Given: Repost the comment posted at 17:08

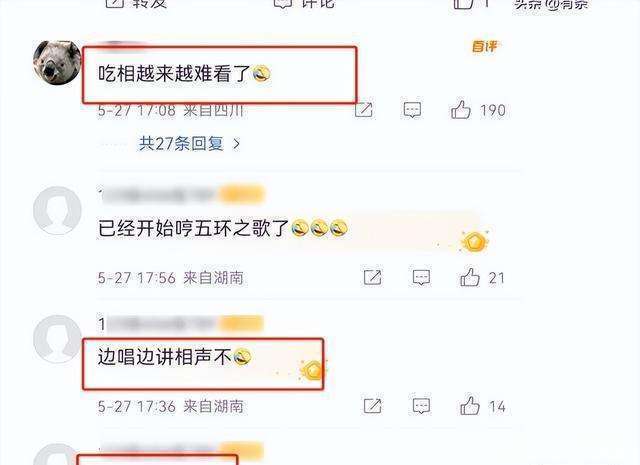Looking at the screenshot, I should (x=363, y=110).
